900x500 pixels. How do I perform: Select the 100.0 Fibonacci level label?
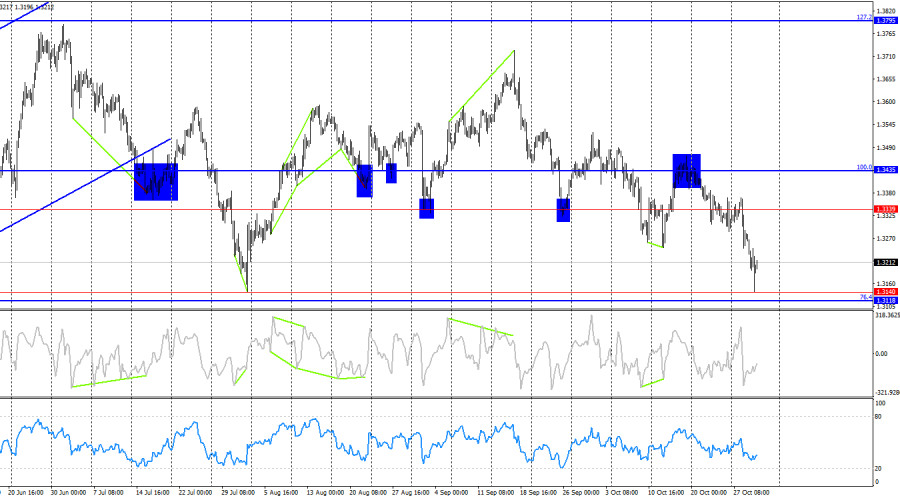(862, 167)
